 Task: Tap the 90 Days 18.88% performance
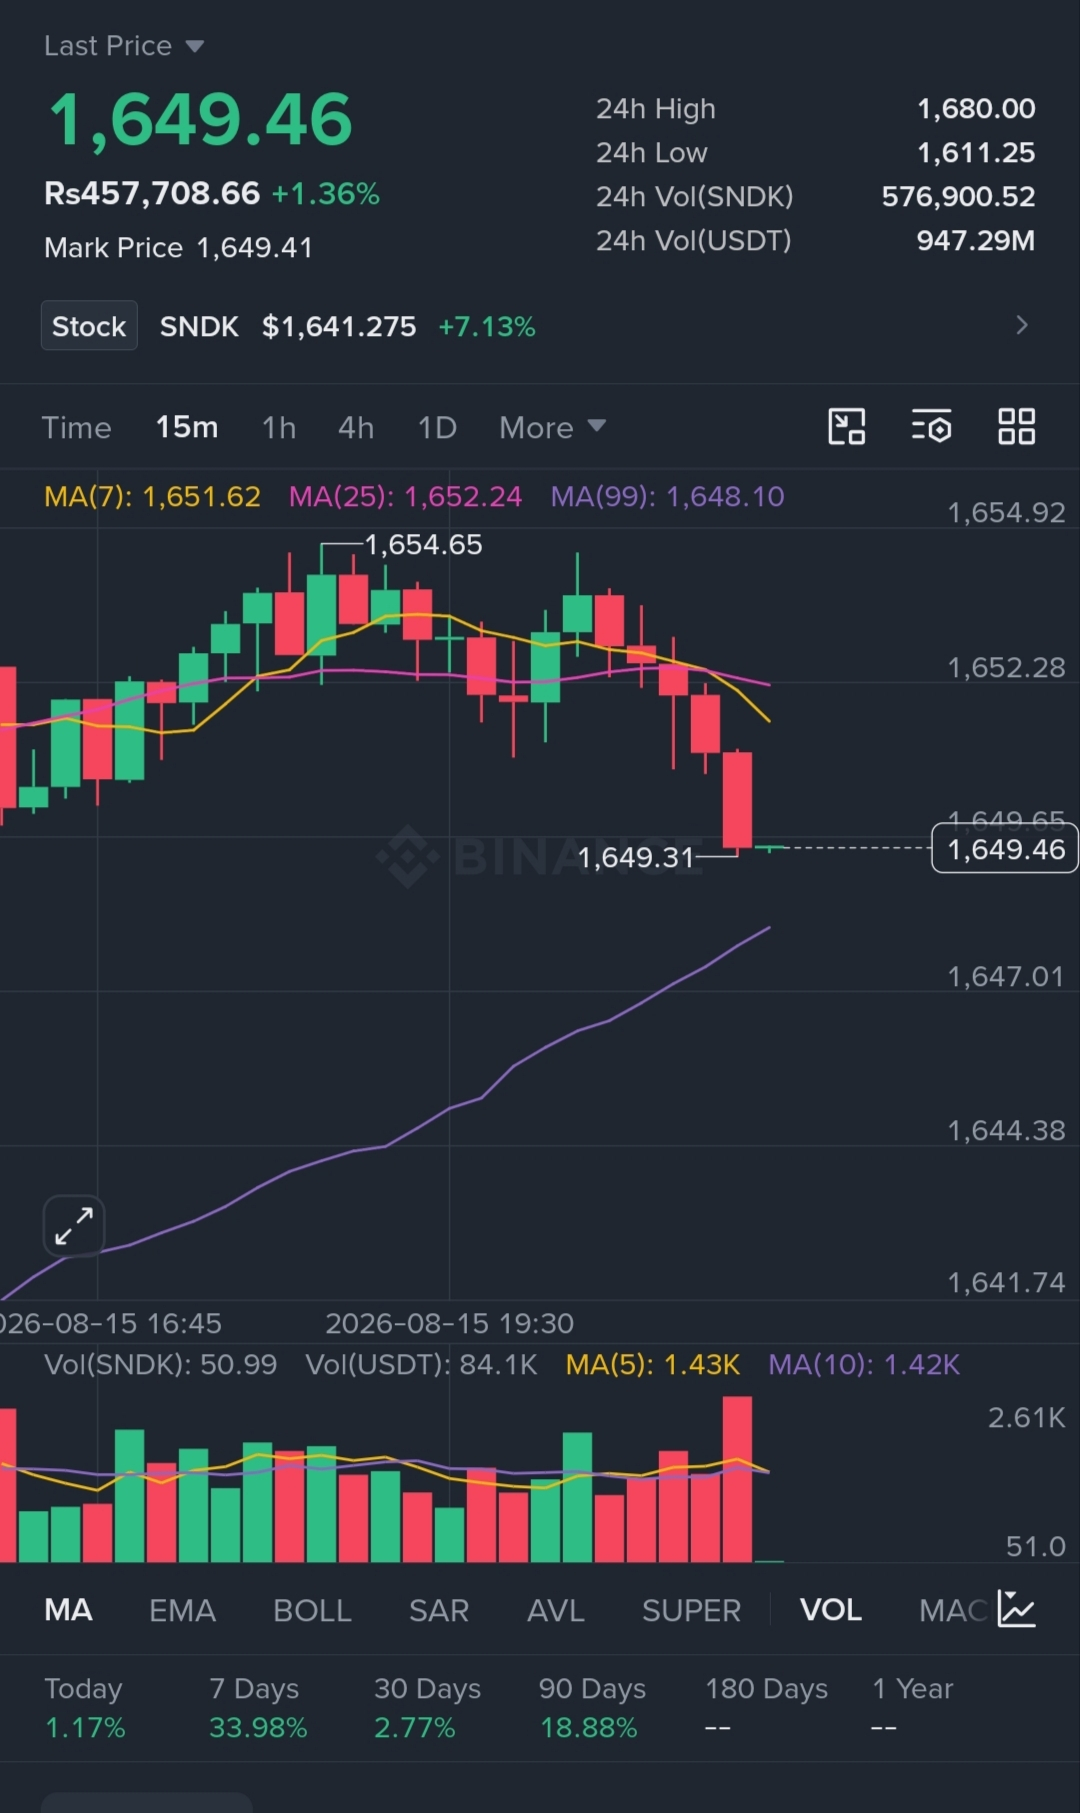[x=592, y=1708]
